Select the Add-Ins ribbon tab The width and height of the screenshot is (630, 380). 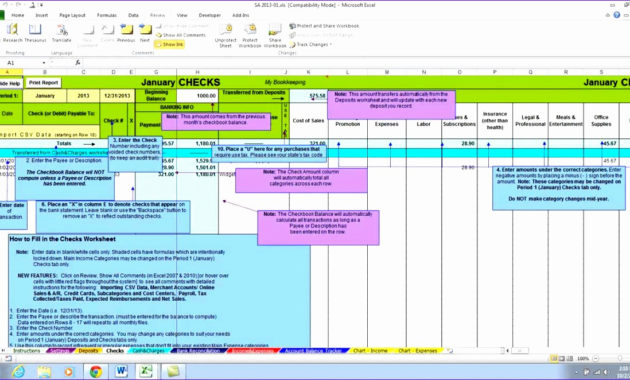(x=241, y=15)
